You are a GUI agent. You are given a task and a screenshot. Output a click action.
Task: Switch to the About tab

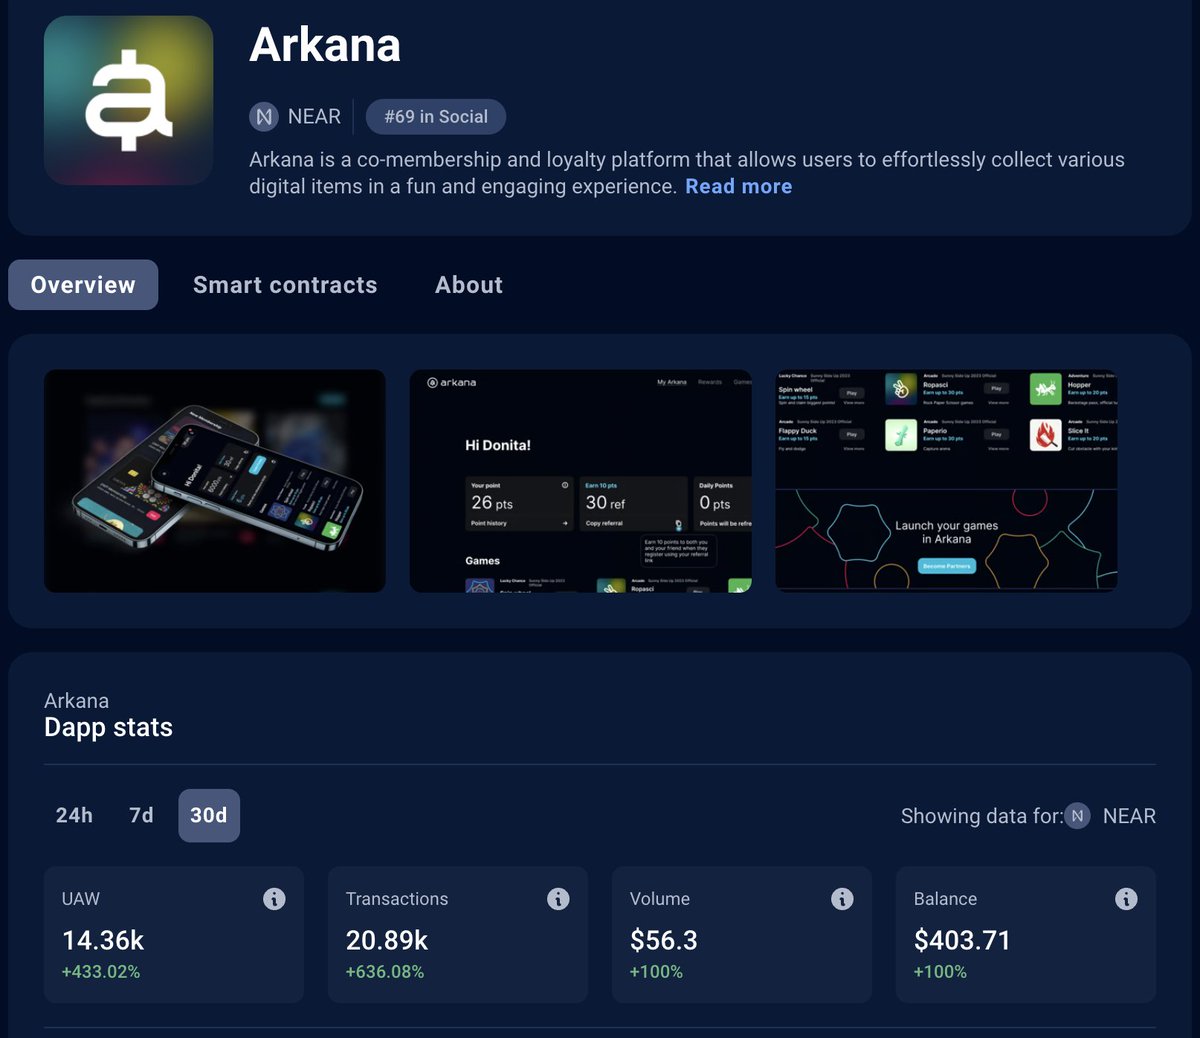tap(468, 285)
